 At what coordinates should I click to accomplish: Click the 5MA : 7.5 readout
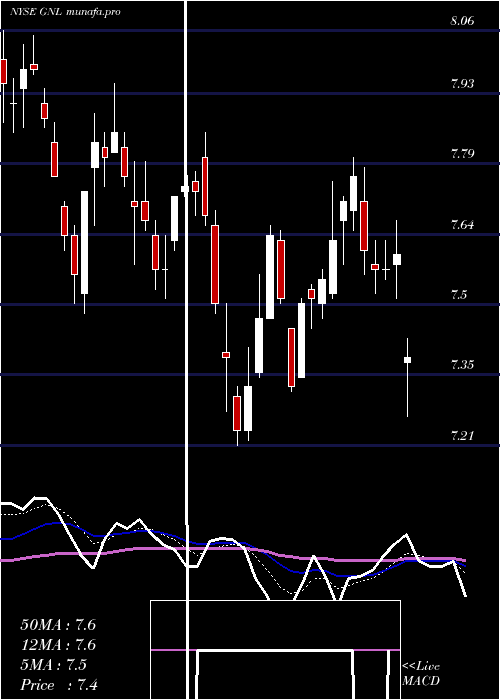click(x=54, y=665)
